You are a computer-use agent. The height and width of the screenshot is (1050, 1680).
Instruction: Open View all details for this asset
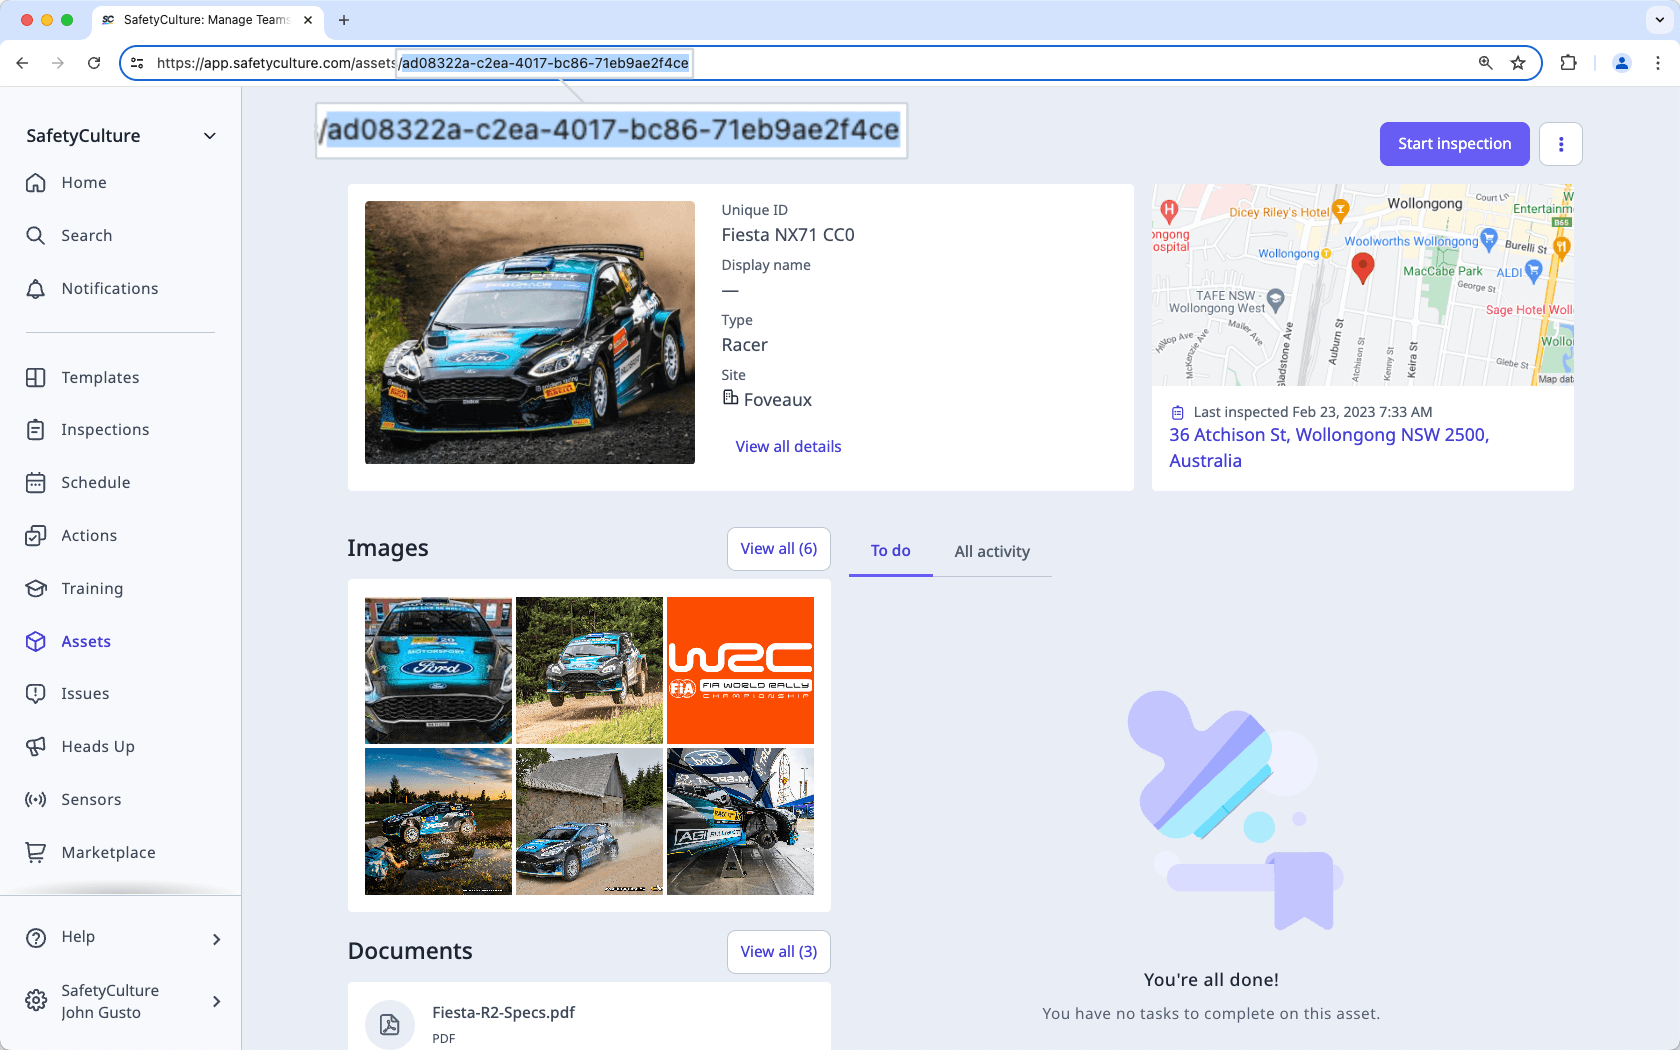click(x=788, y=446)
